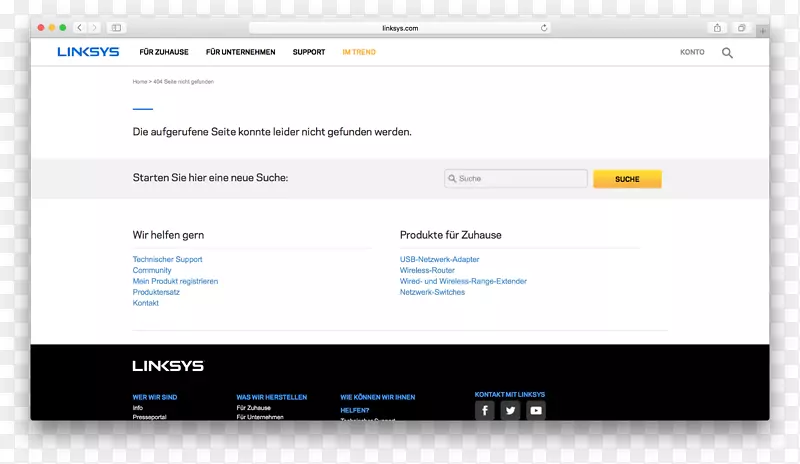Viewport: 800px width, 464px height.
Task: Reload page using the refresh icon
Action: (x=544, y=28)
